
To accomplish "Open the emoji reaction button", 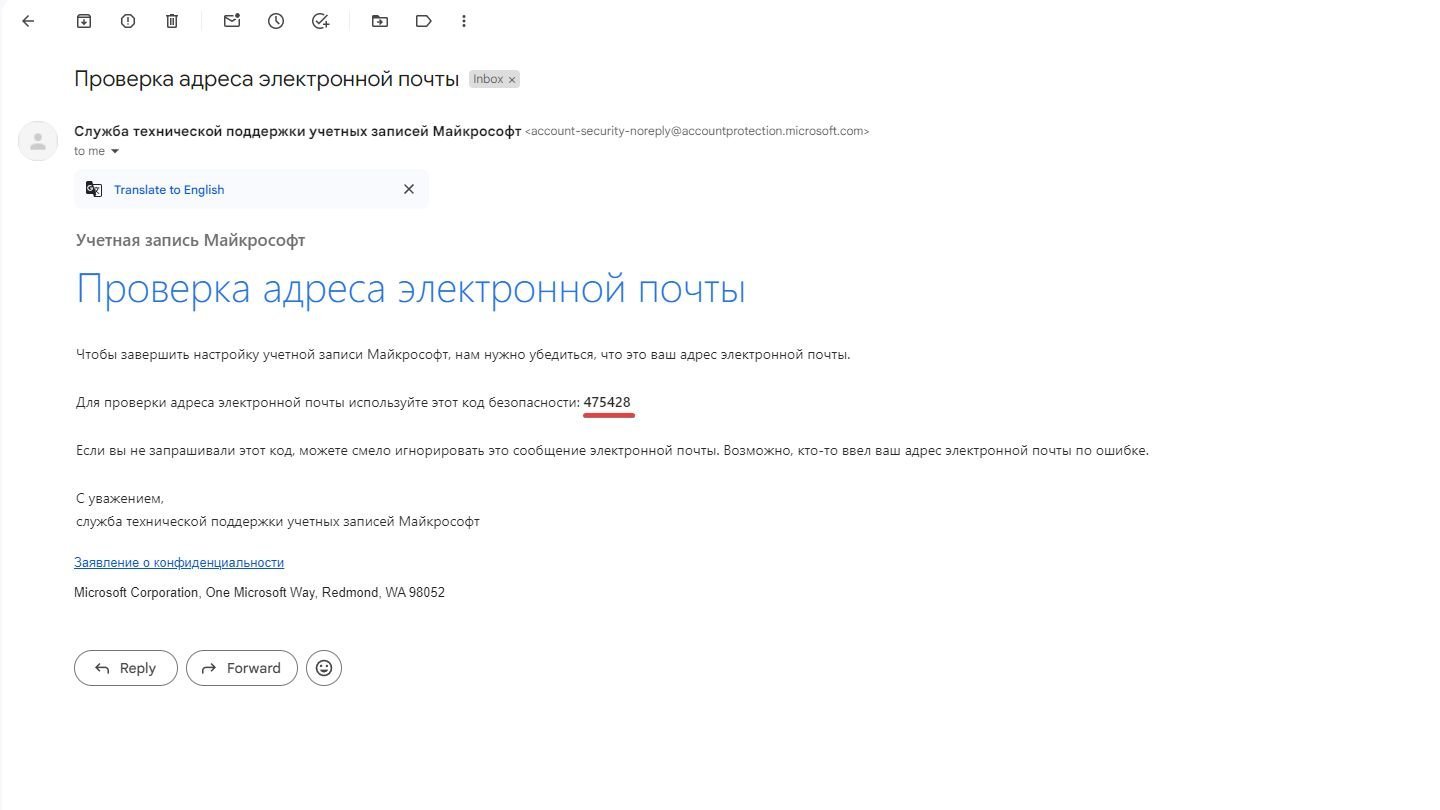I will (x=324, y=668).
